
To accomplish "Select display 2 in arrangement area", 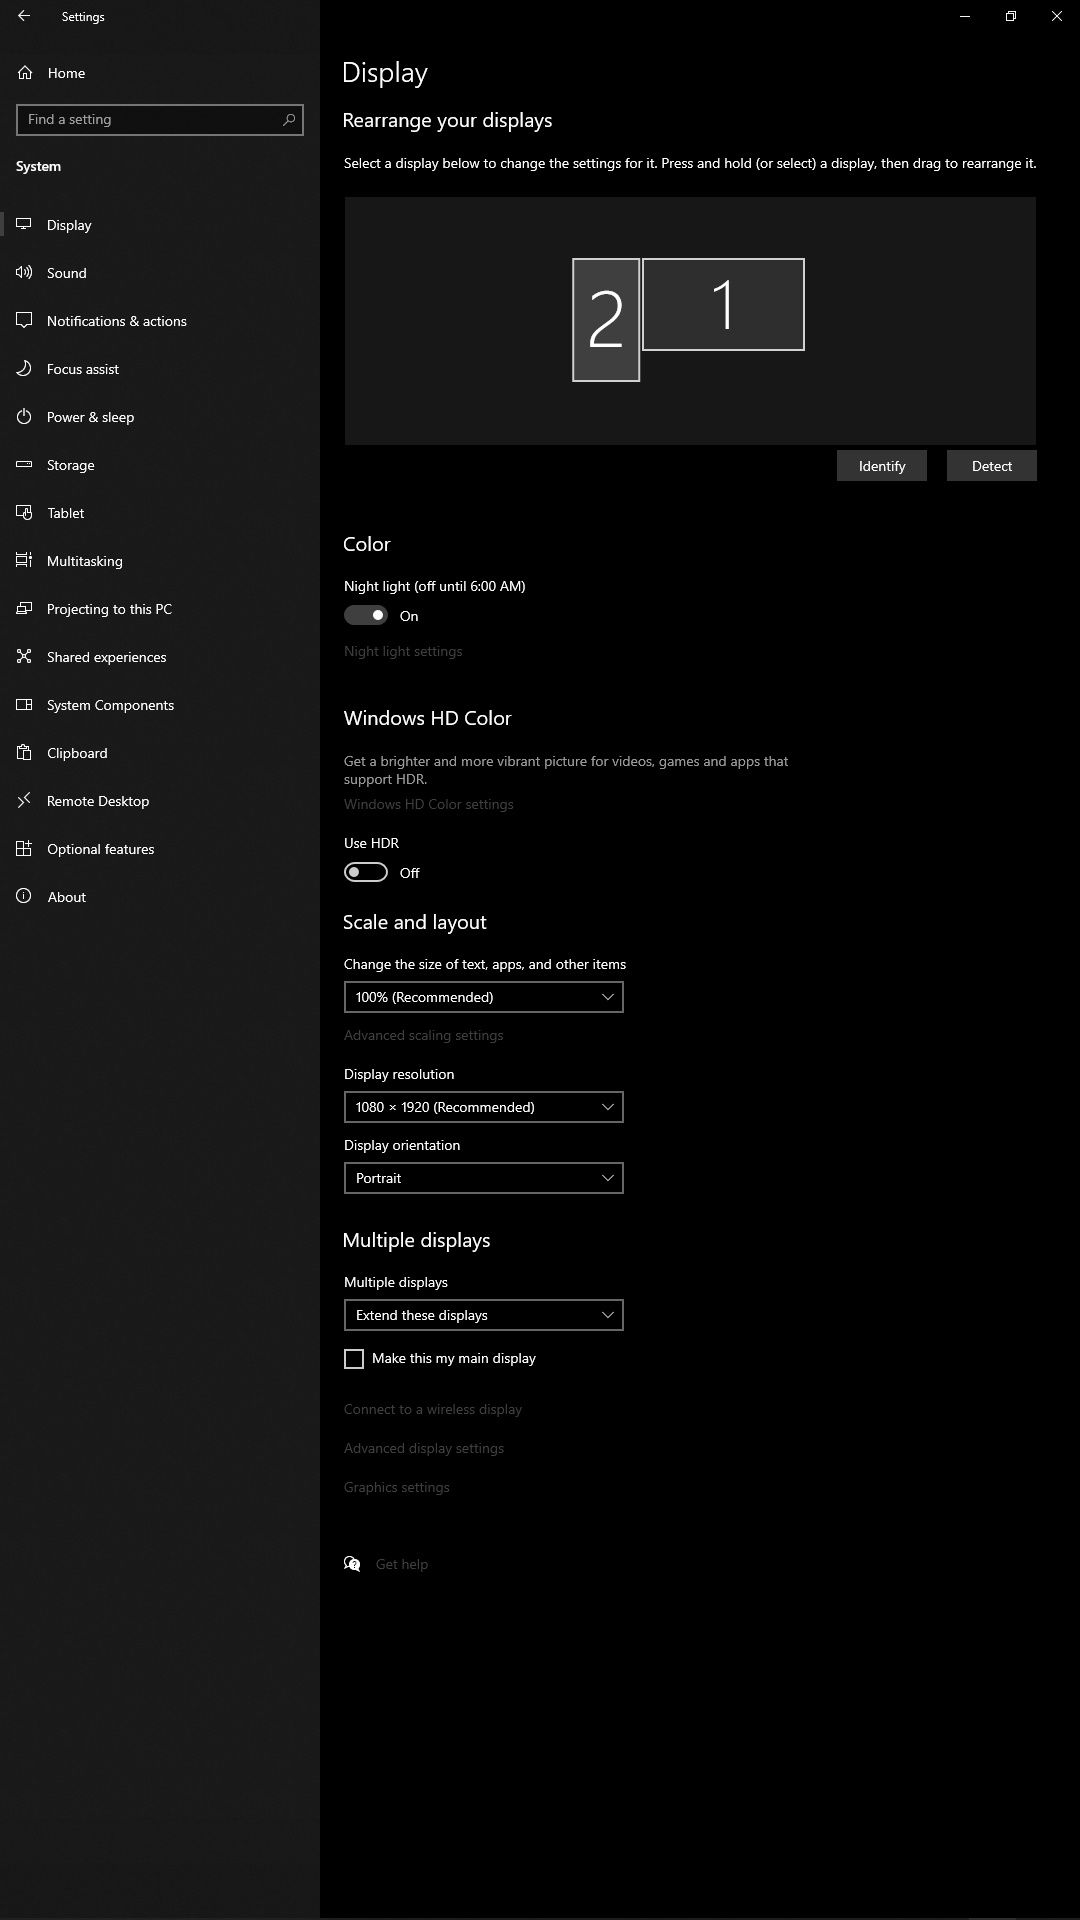I will pos(606,320).
